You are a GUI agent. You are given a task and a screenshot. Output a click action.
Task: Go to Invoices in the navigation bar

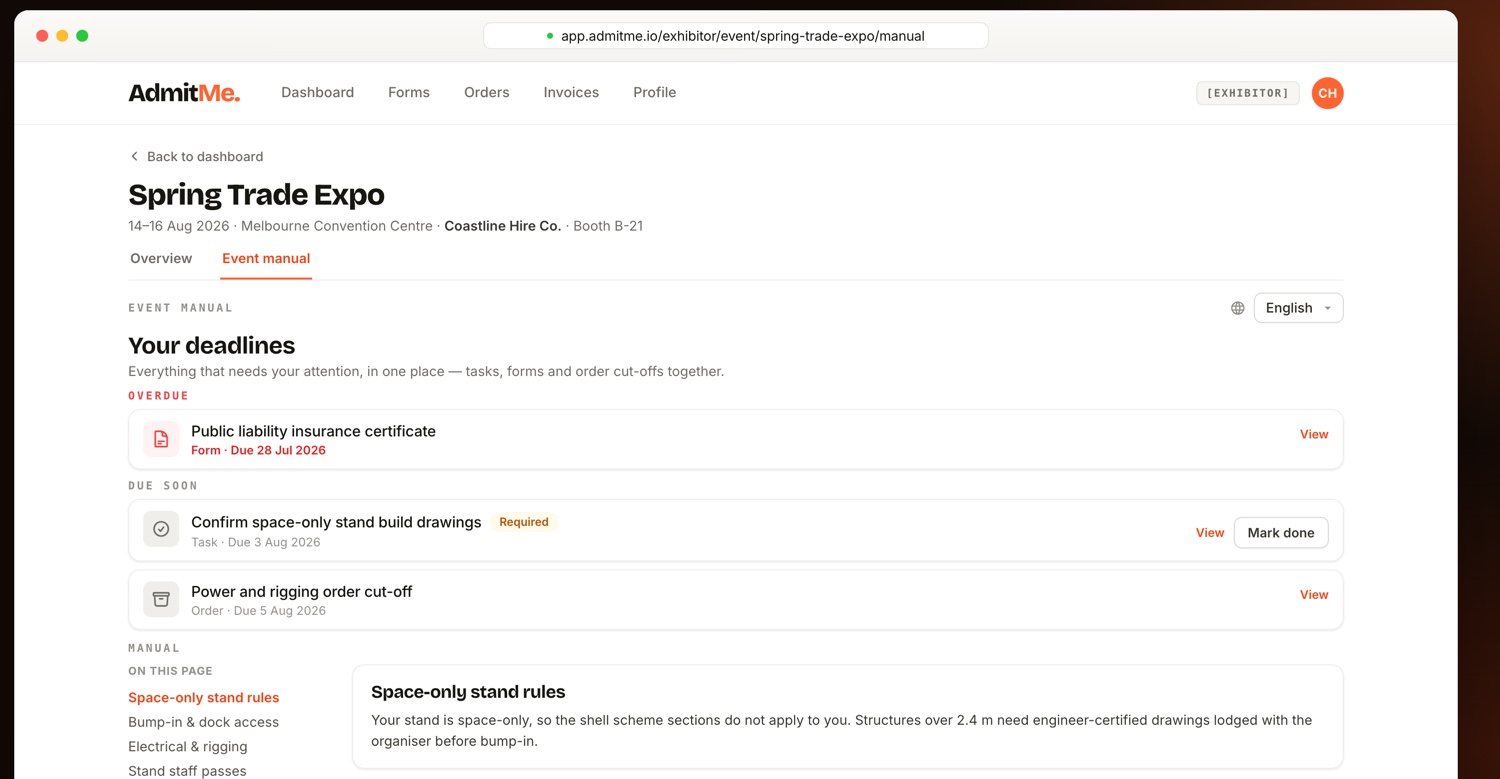coord(571,92)
